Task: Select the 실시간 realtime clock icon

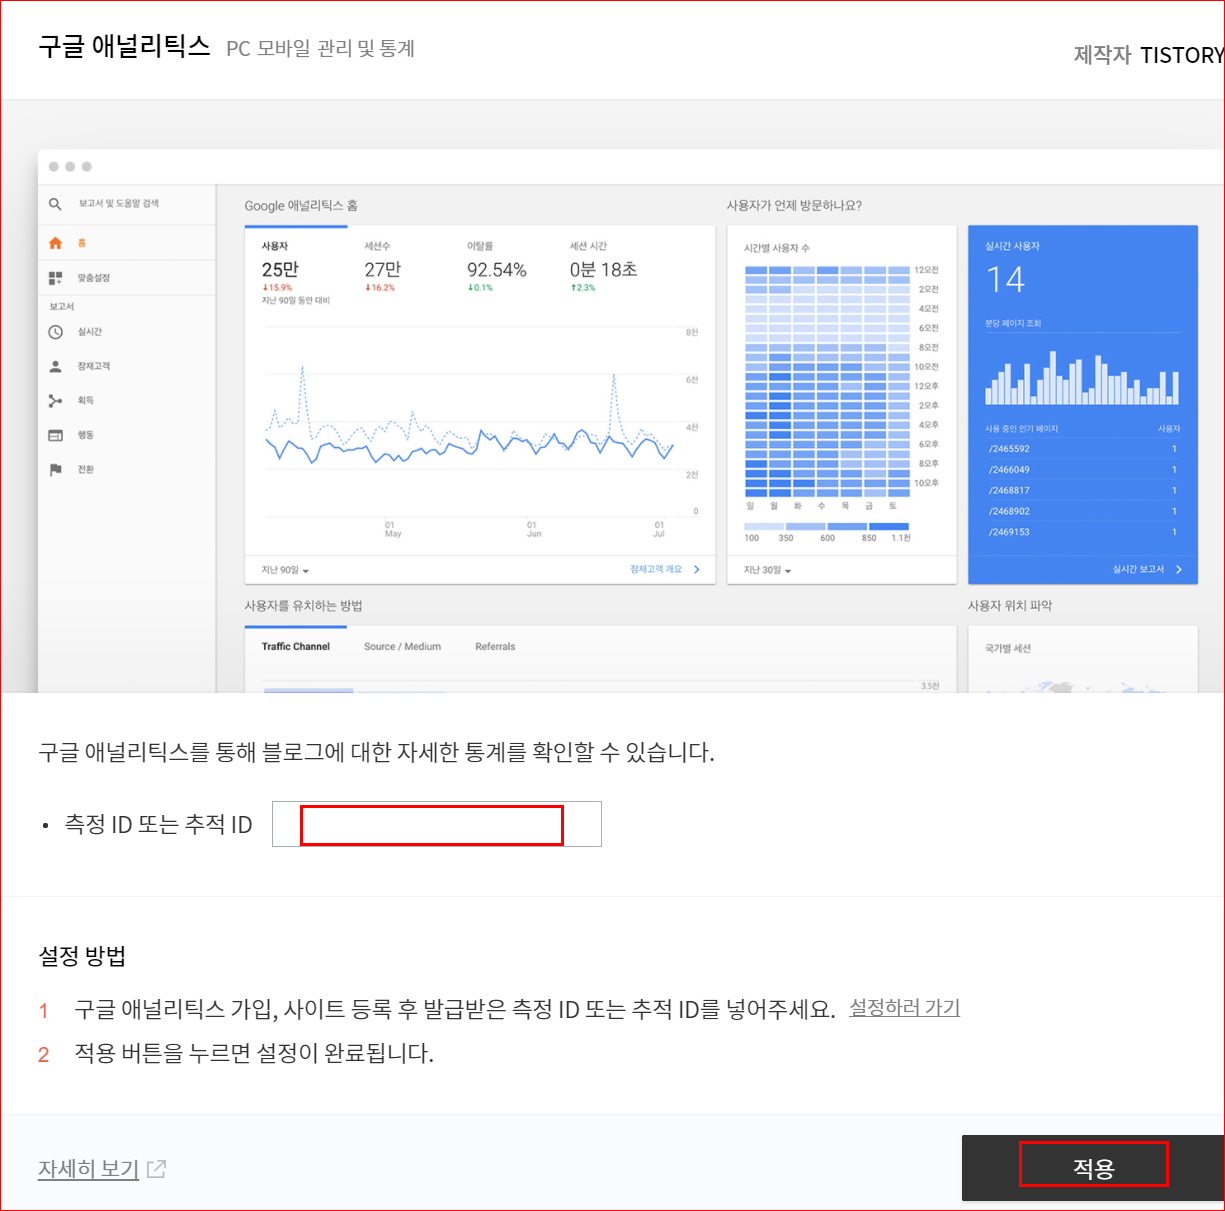Action: [x=56, y=331]
